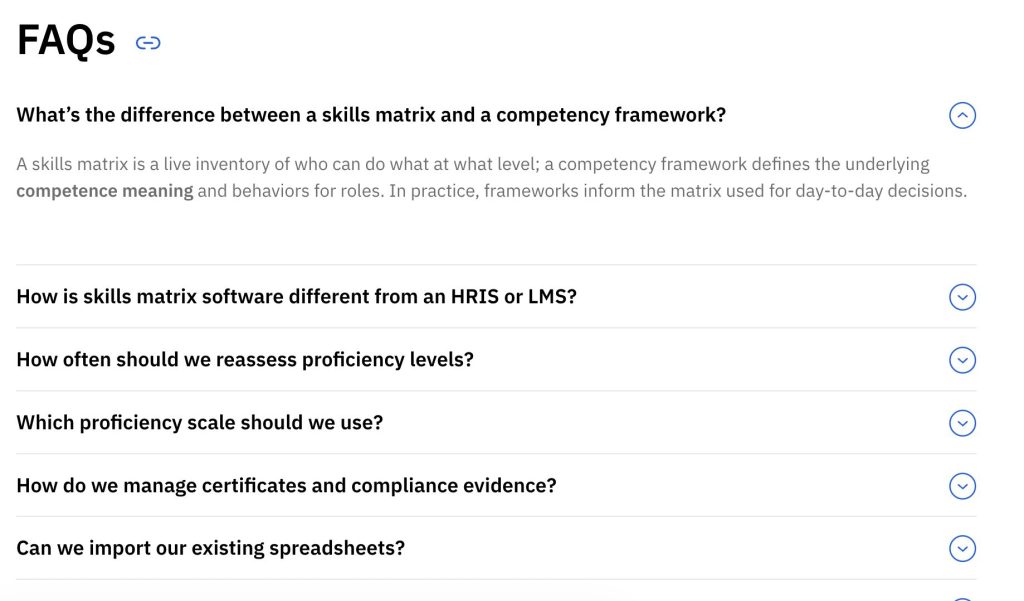Select the FAQs page heading
This screenshot has height=601, width=1024.
coord(64,41)
